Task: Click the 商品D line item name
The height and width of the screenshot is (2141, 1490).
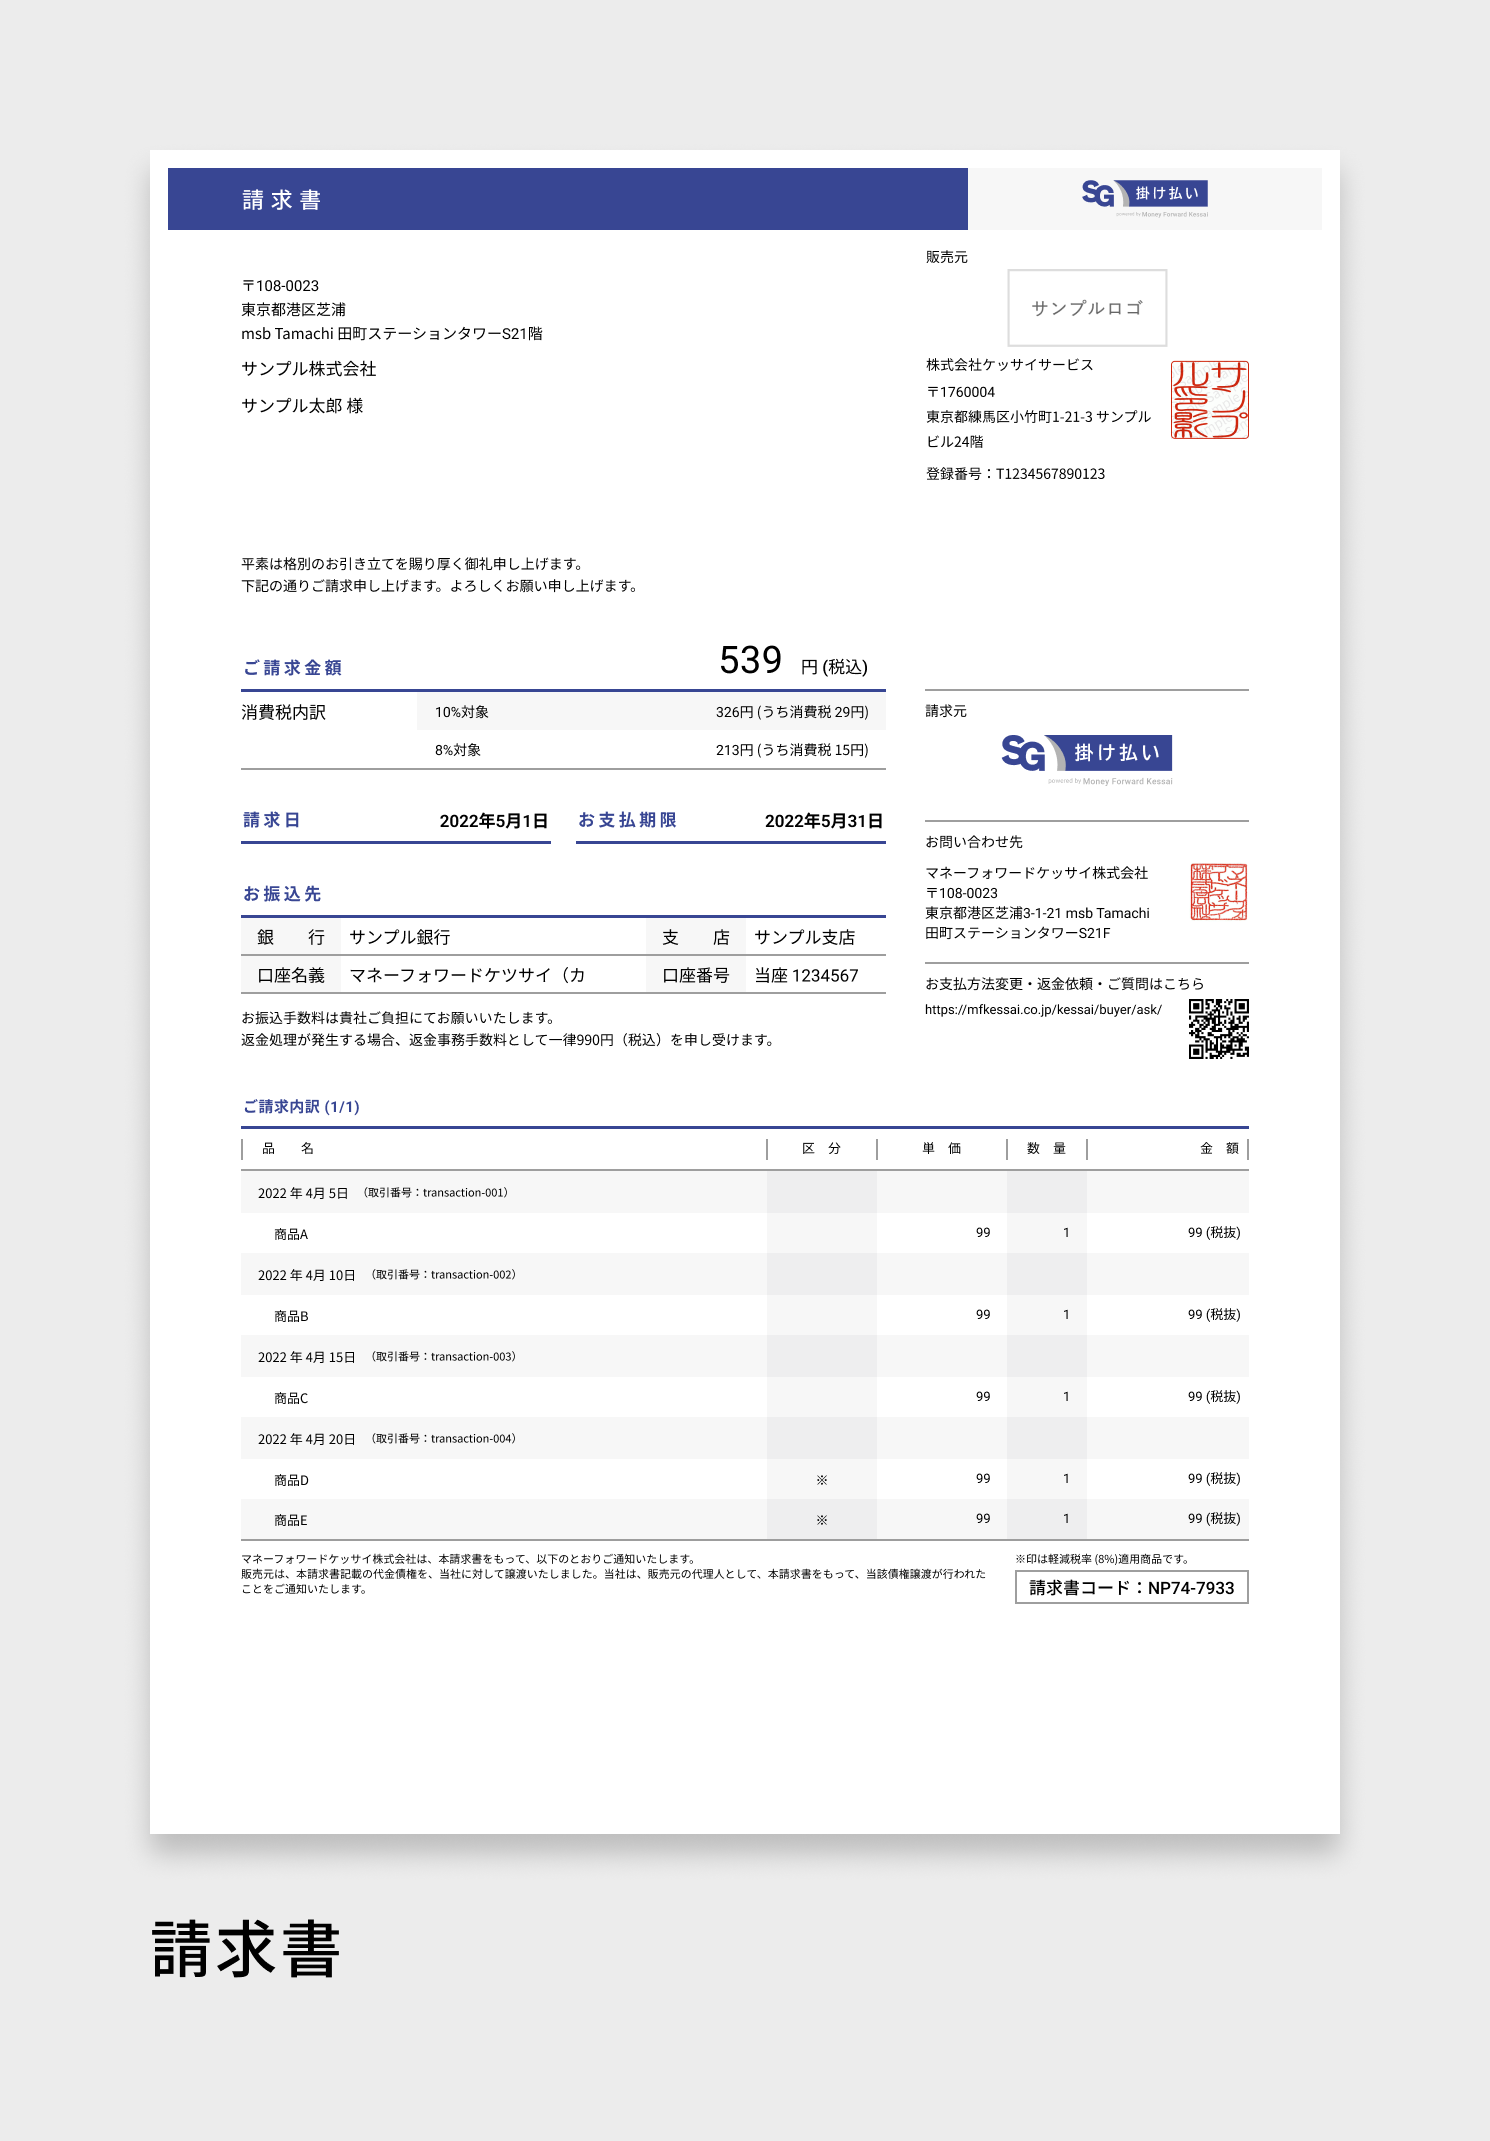Action: click(x=291, y=1480)
